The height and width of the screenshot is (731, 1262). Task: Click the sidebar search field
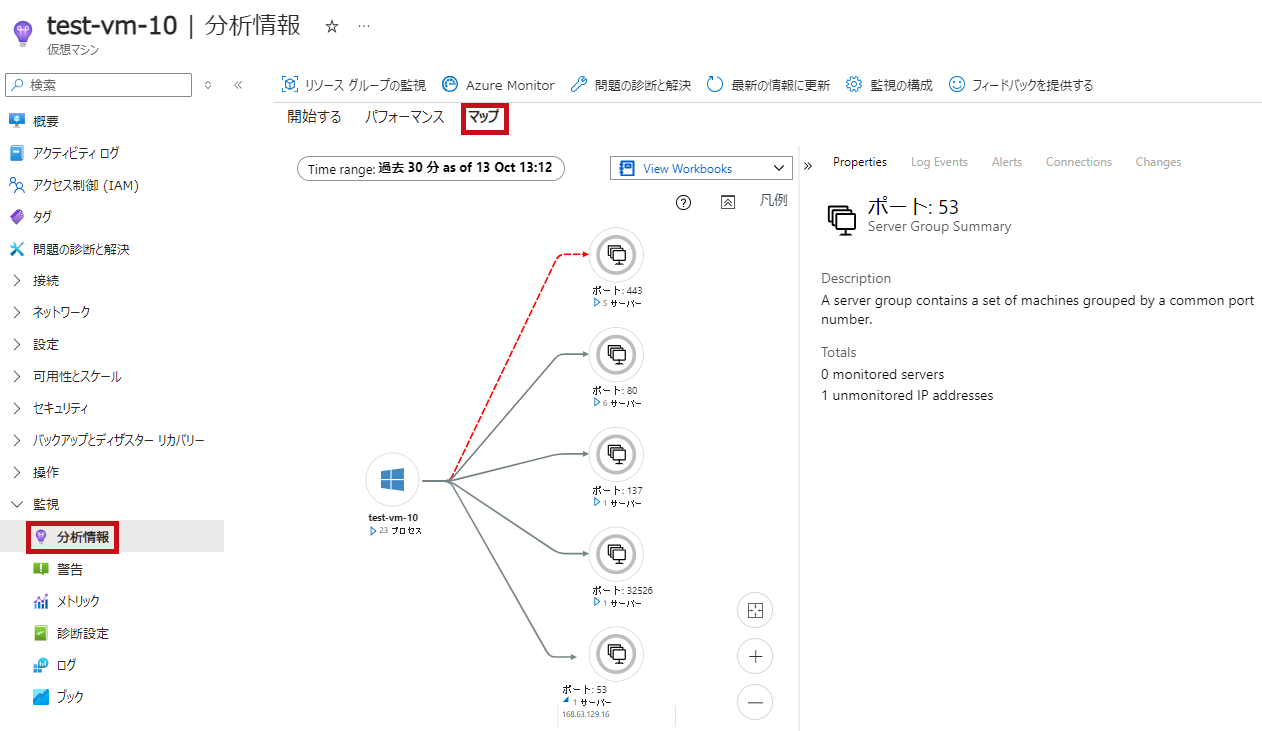[x=98, y=85]
